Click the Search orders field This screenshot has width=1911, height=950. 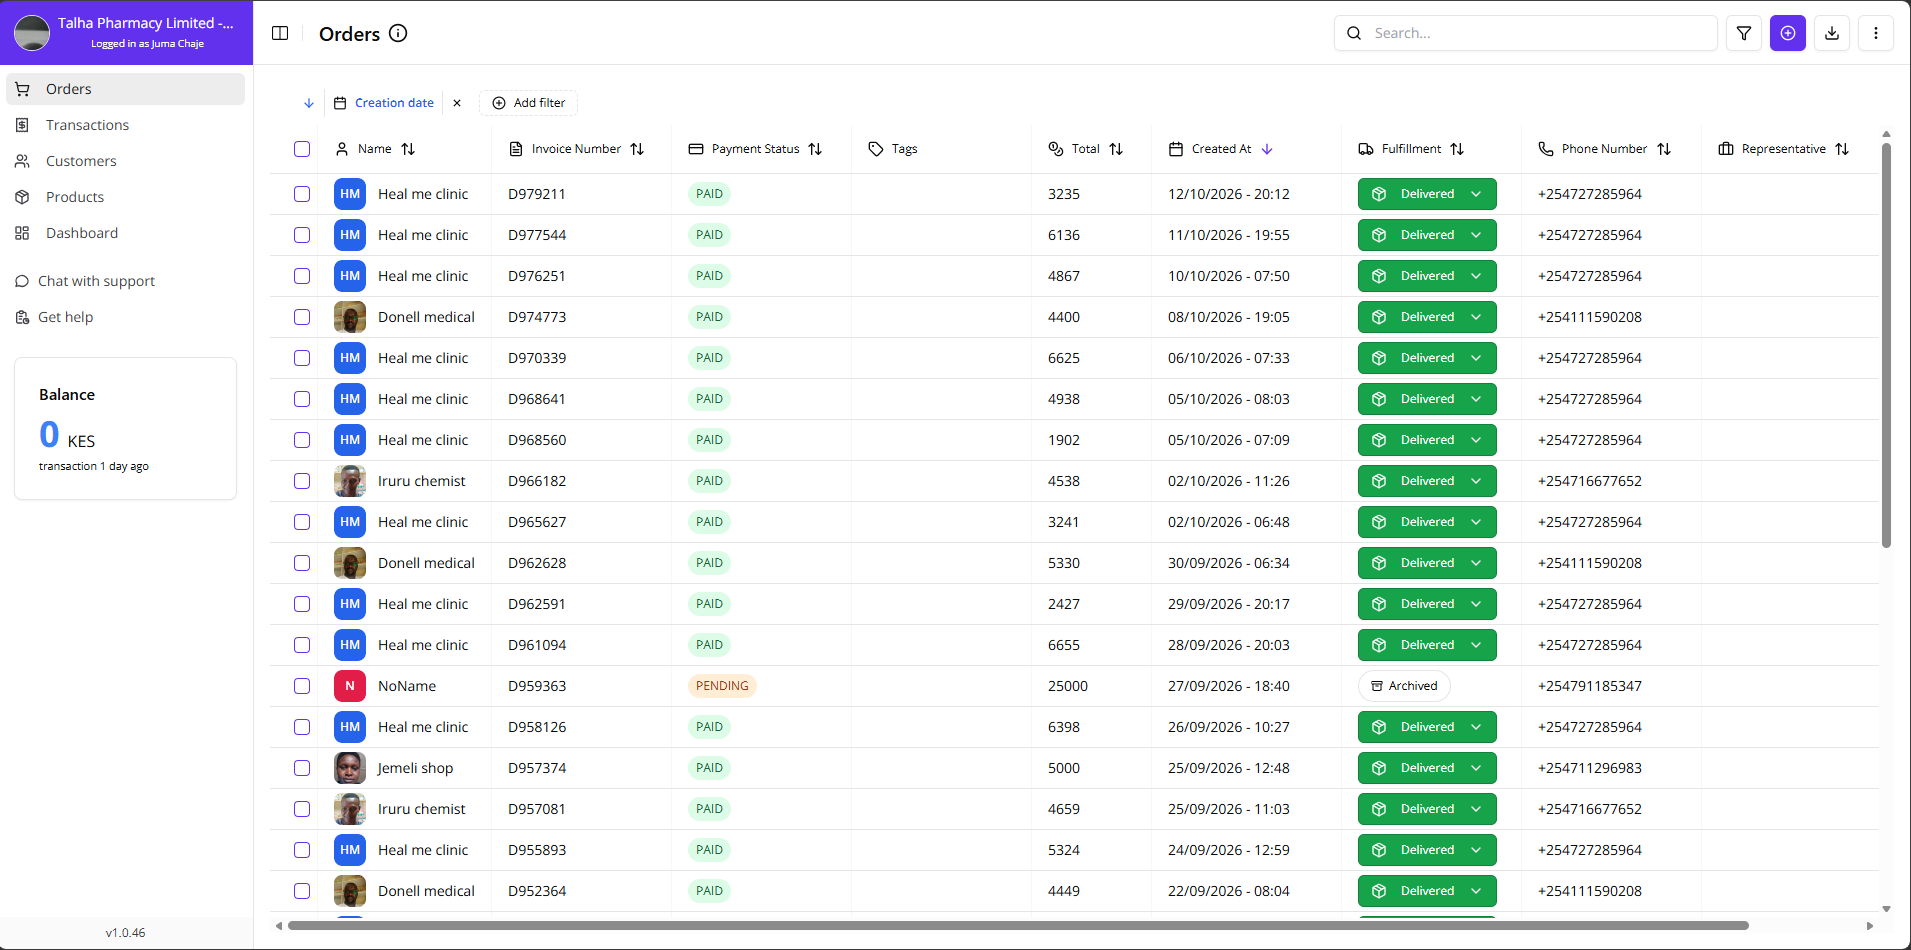[1526, 33]
